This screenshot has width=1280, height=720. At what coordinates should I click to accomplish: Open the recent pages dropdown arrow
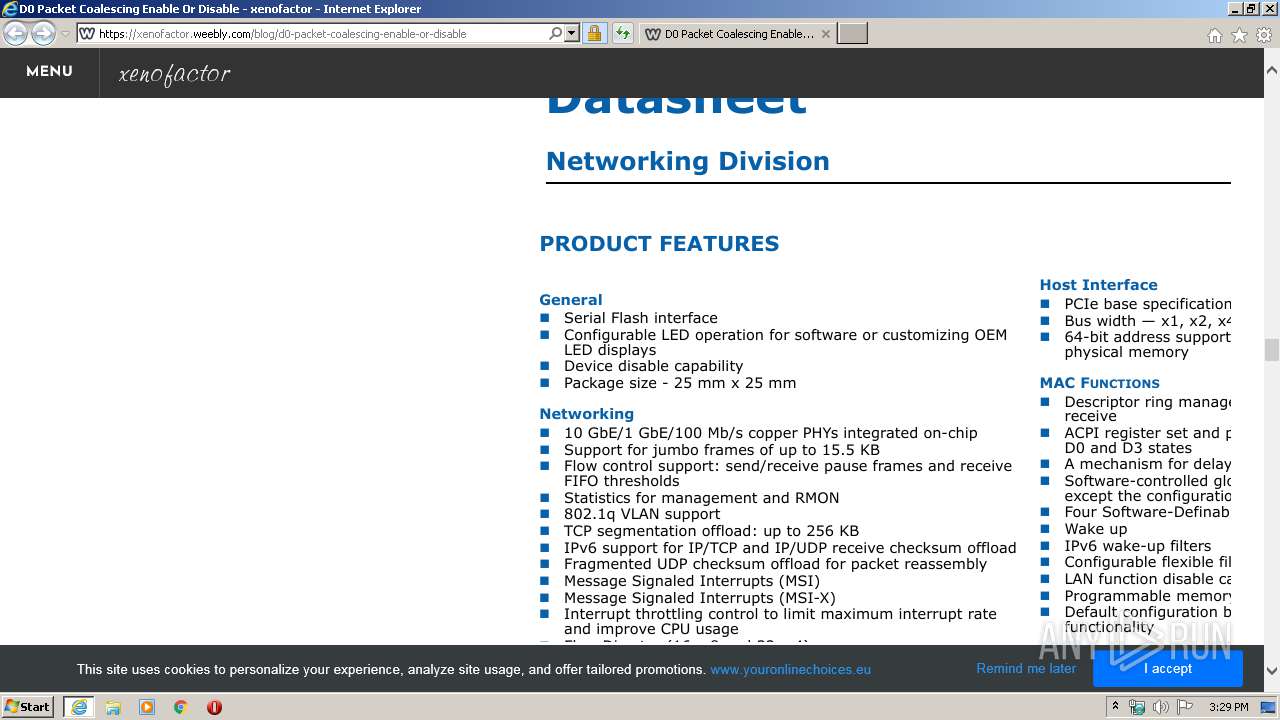pos(65,34)
